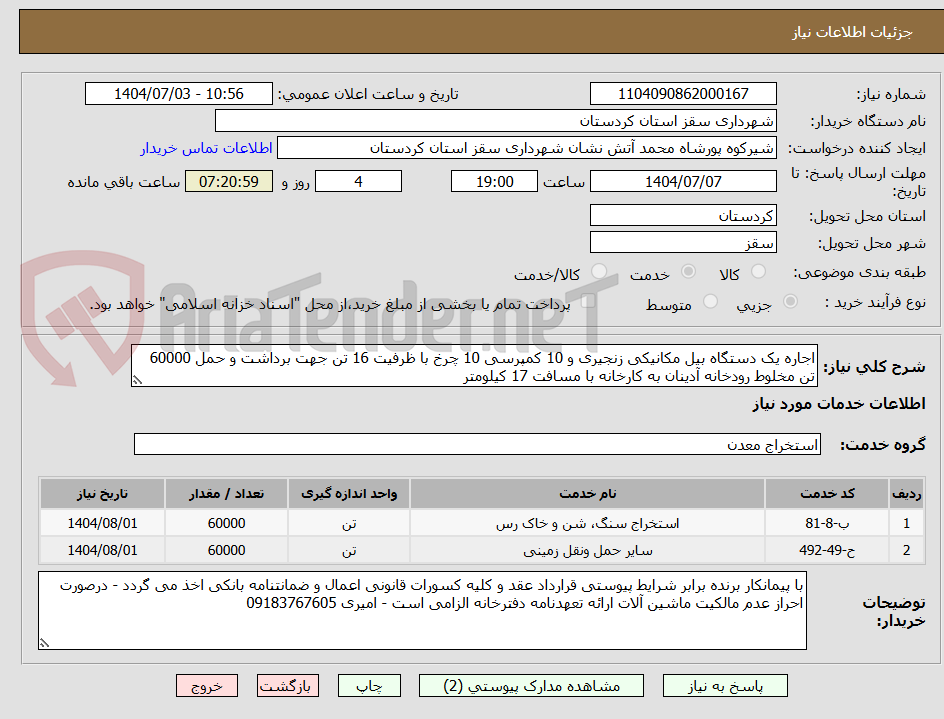Click the remaining time counter 07:20:59
This screenshot has width=944, height=719.
click(228, 181)
